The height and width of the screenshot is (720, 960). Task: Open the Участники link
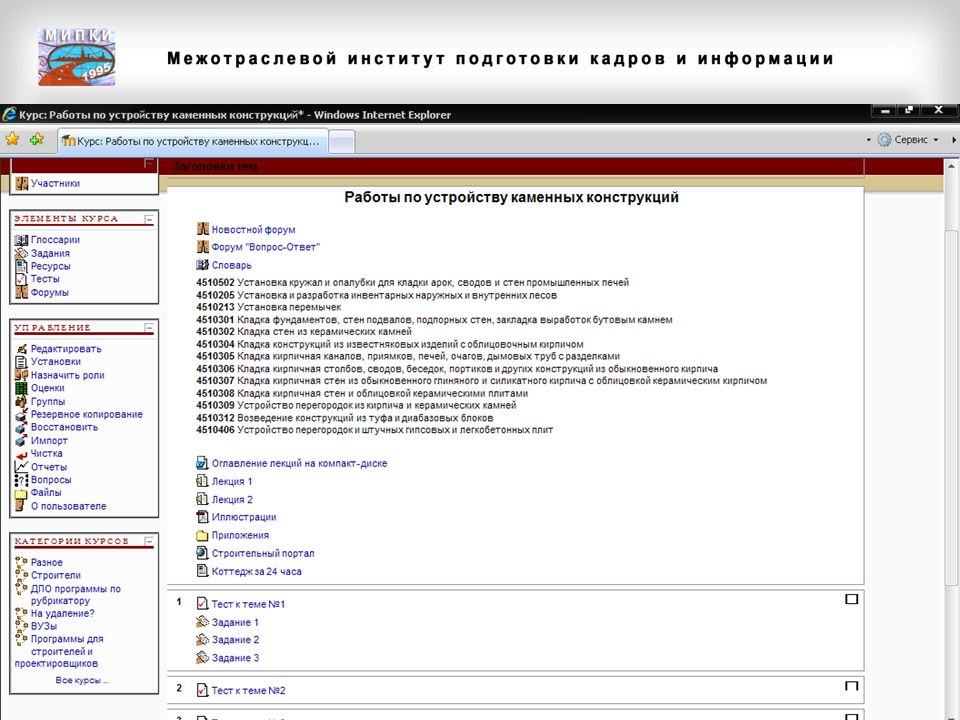coord(55,183)
